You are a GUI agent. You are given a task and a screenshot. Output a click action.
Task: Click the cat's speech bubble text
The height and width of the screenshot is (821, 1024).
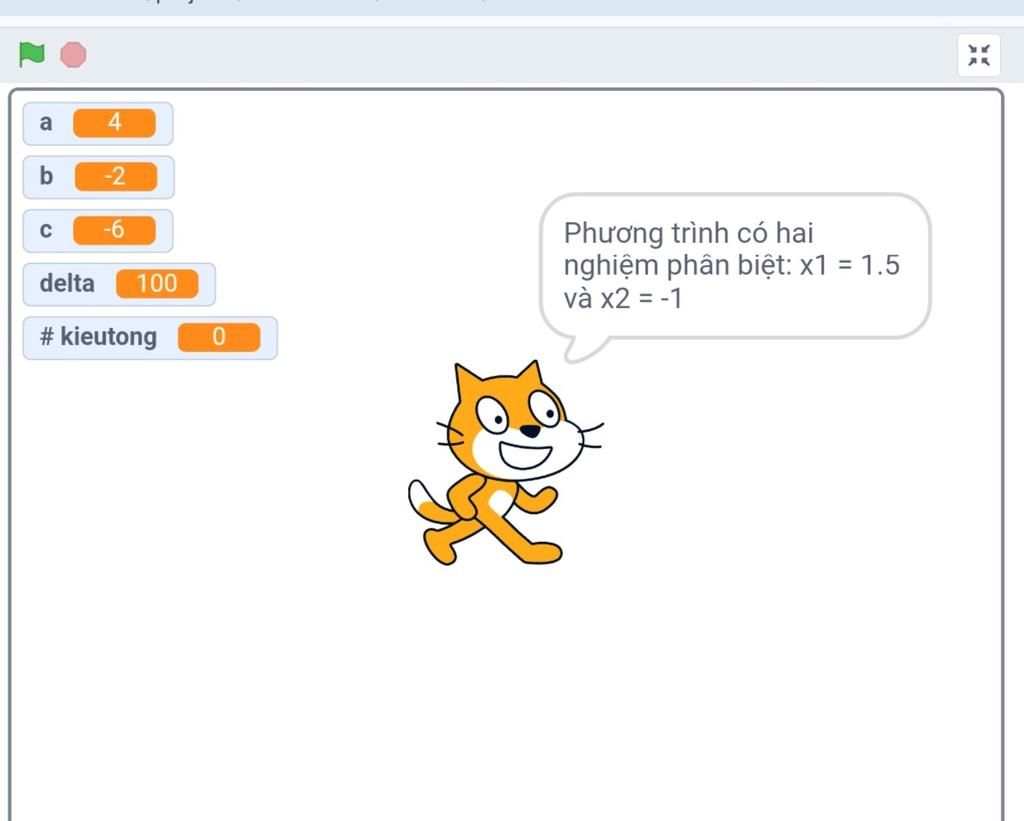pyautogui.click(x=731, y=266)
